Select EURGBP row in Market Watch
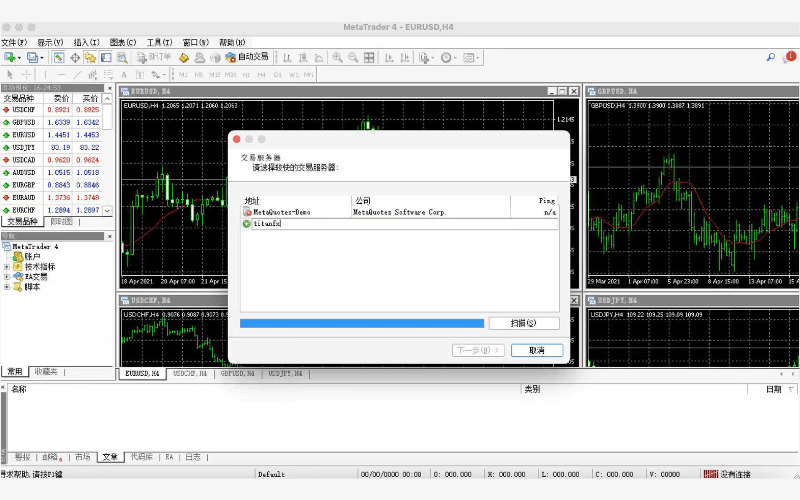This screenshot has height=500, width=800. click(52, 185)
